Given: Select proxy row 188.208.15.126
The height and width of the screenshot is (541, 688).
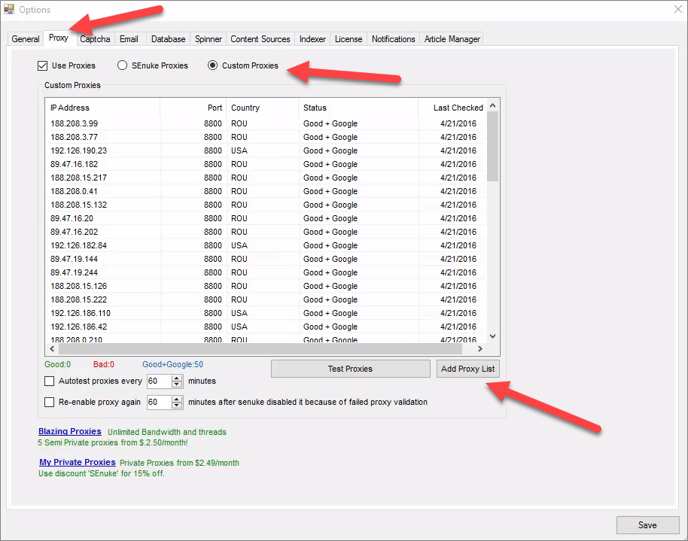Looking at the screenshot, I should [266, 286].
